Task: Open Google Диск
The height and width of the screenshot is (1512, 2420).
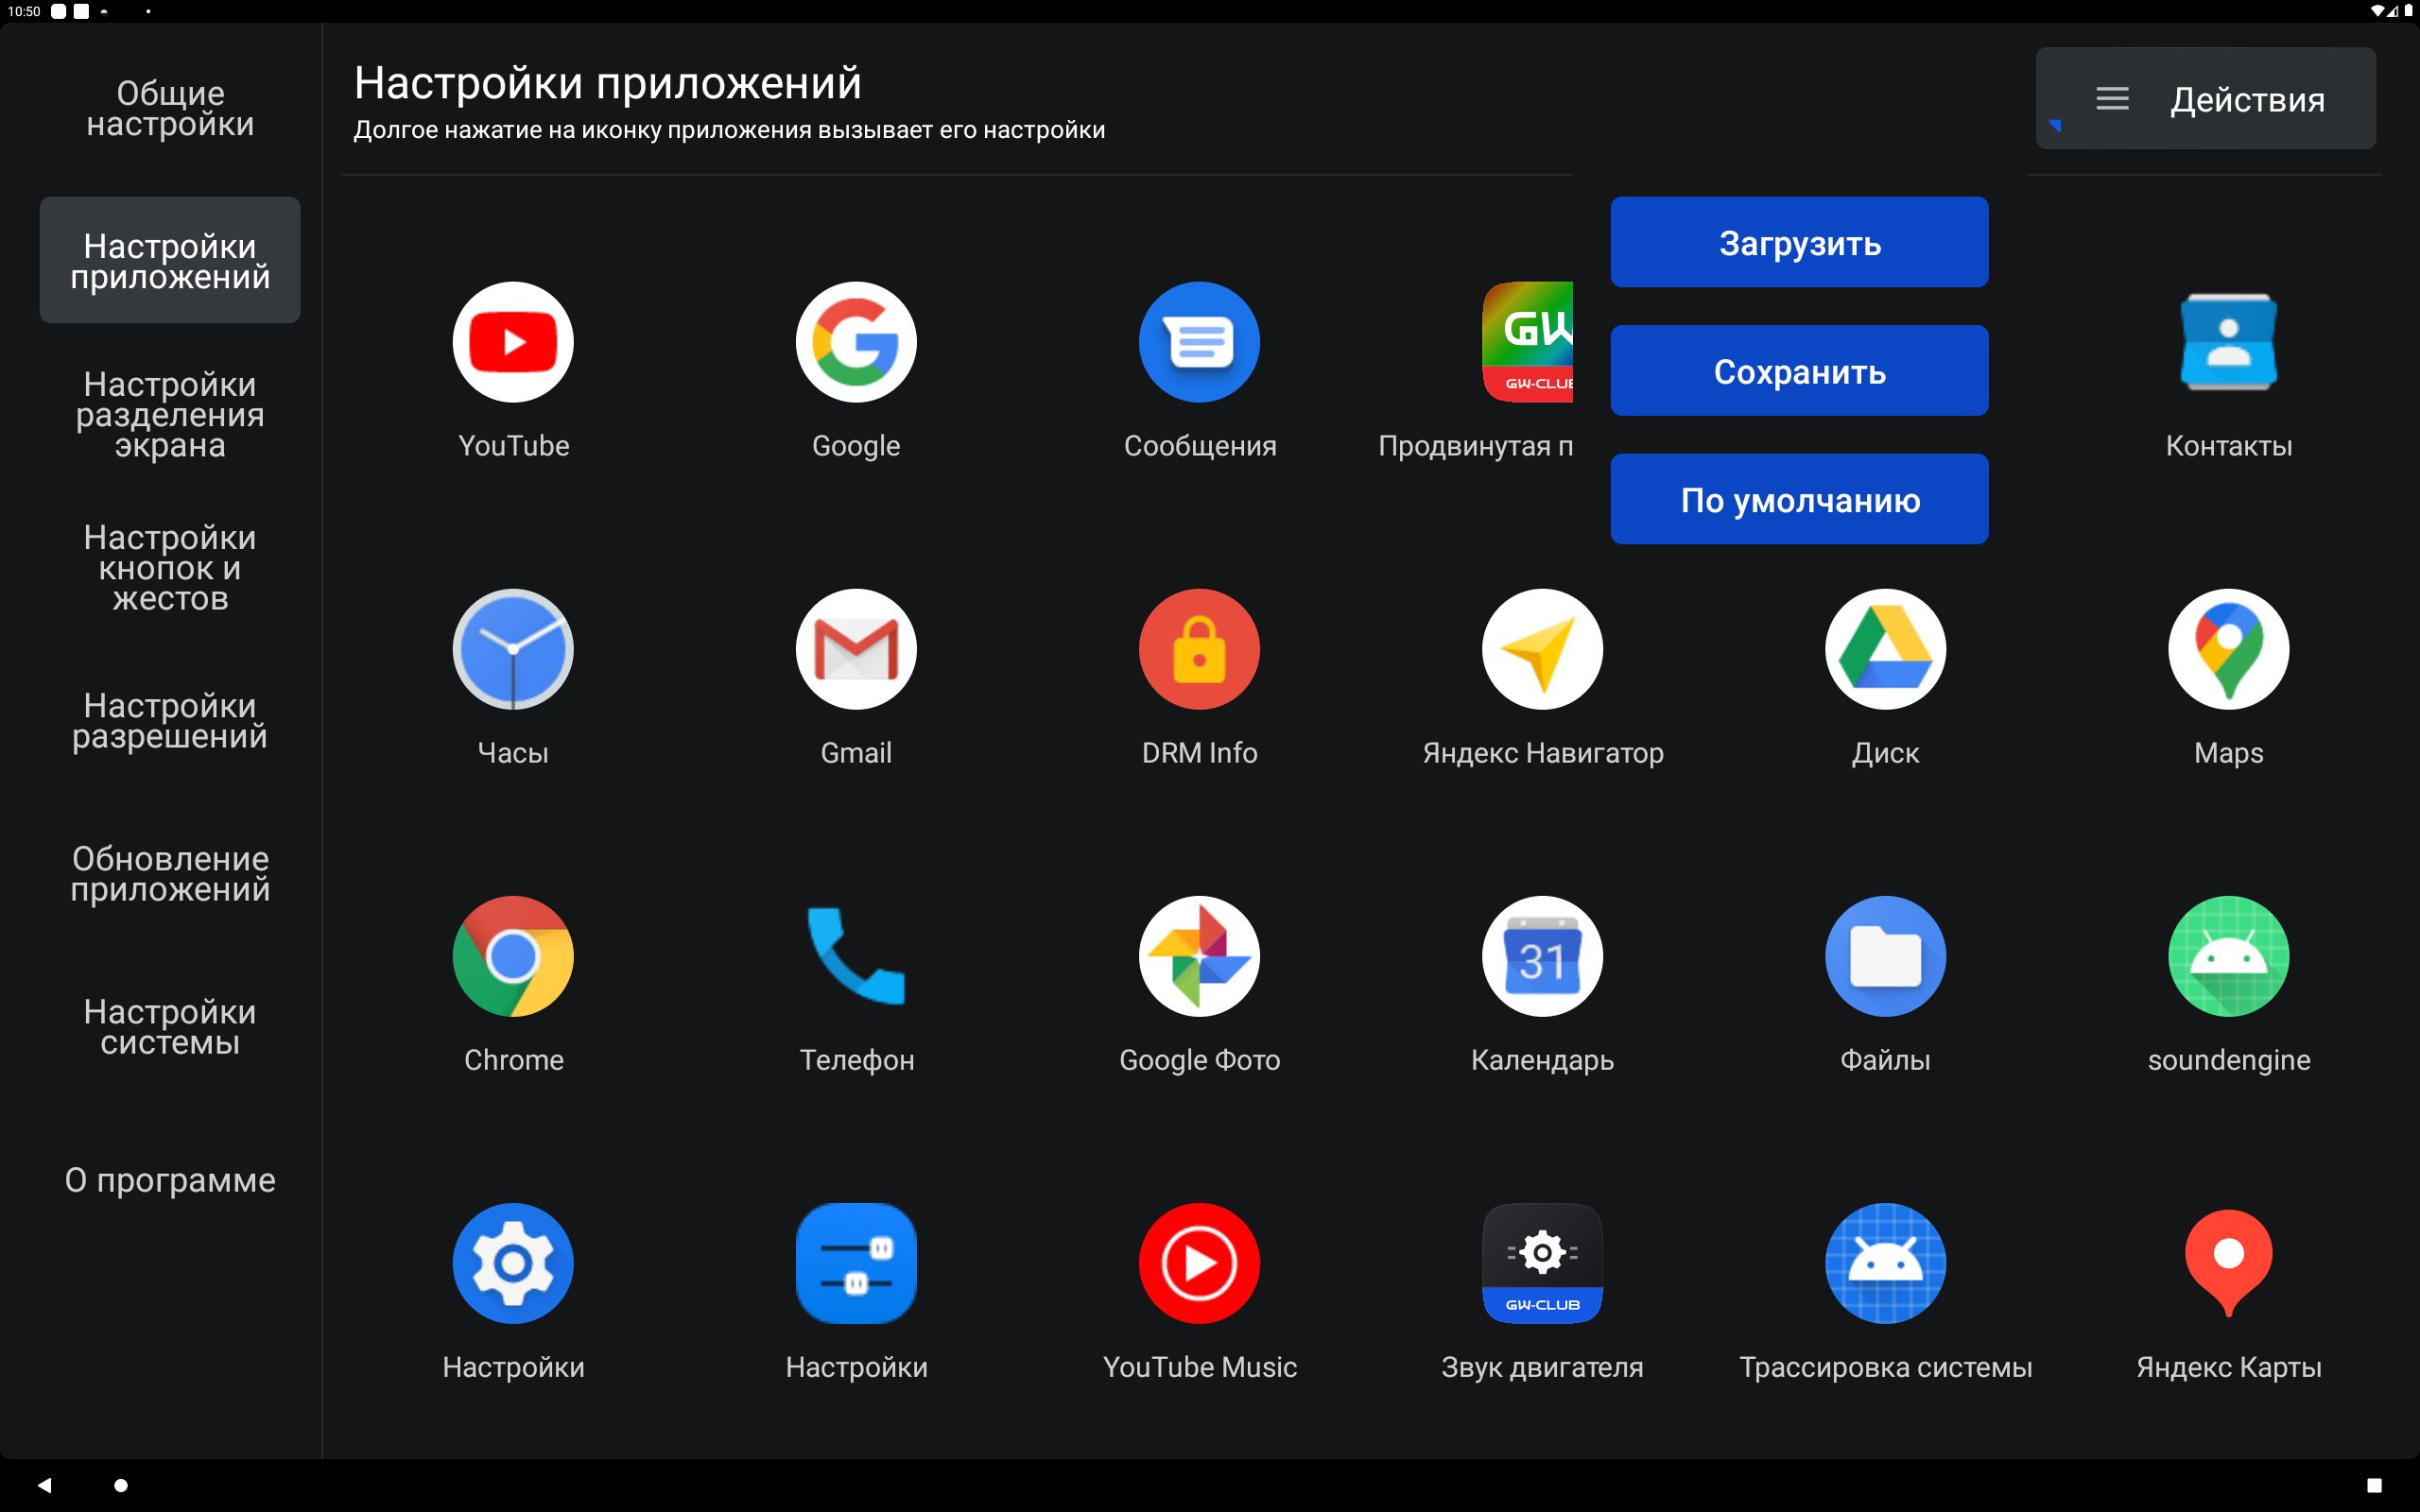Action: [1884, 648]
